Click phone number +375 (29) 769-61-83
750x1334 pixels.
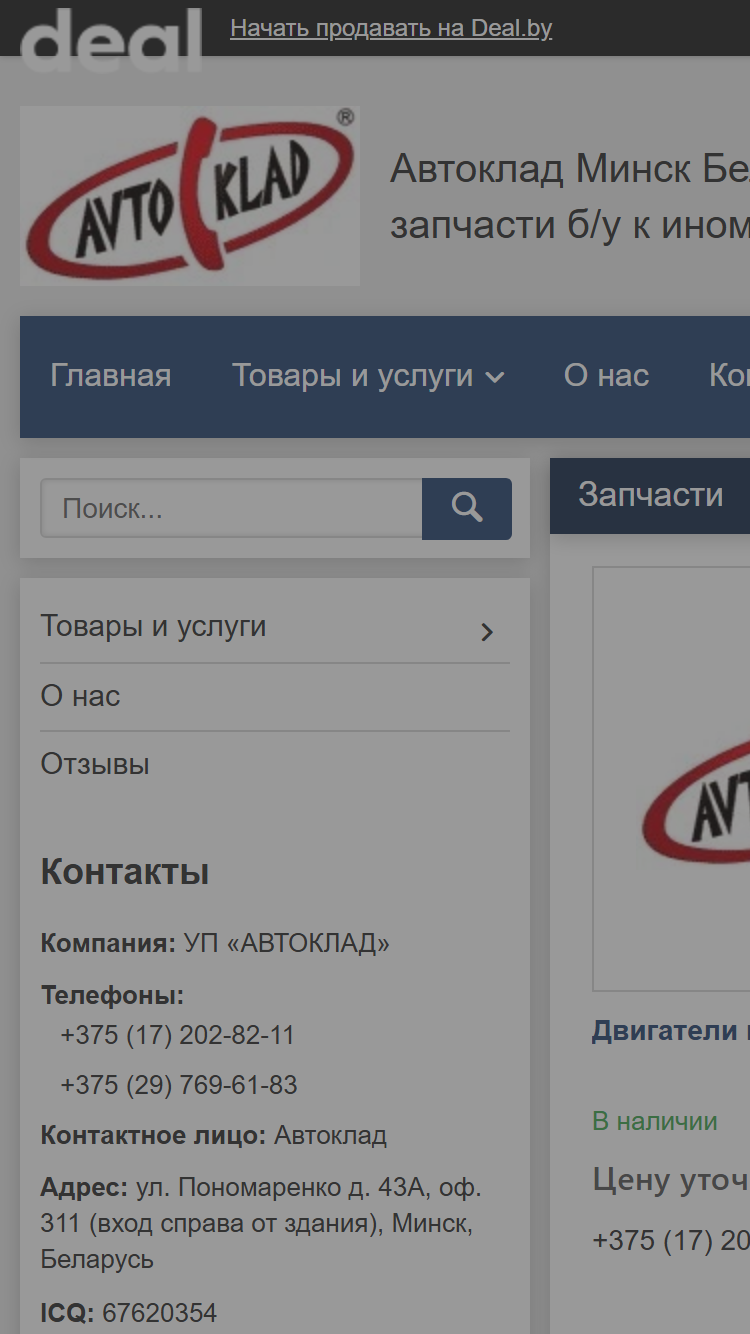click(x=179, y=1085)
